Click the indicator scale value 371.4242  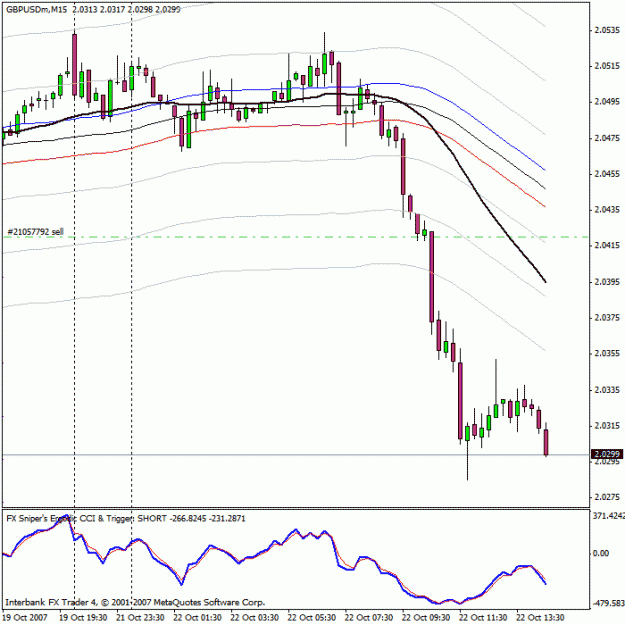pyautogui.click(x=609, y=516)
